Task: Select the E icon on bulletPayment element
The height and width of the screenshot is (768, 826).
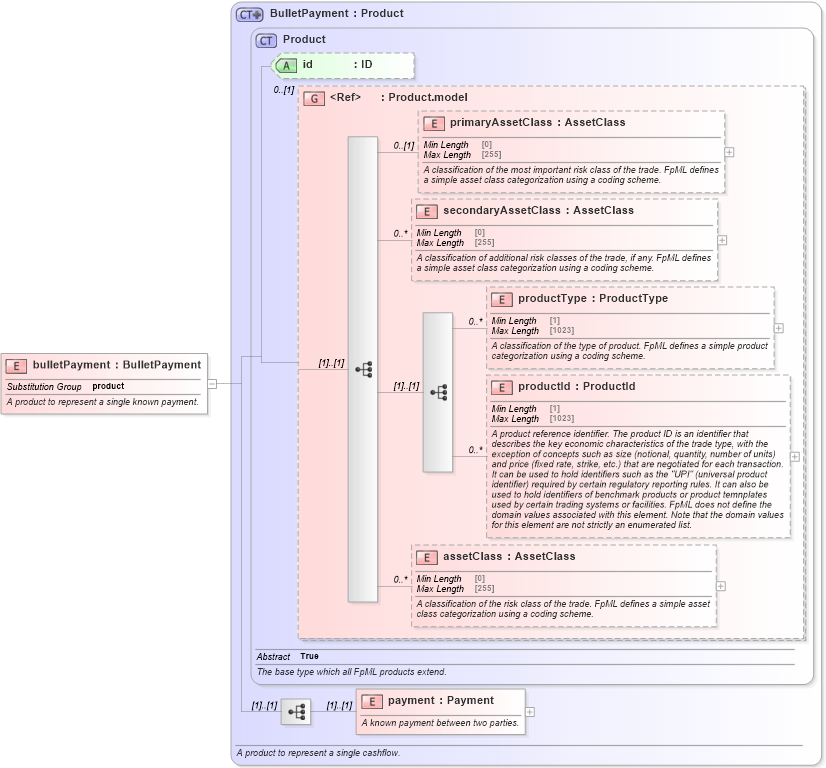Action: click(14, 365)
